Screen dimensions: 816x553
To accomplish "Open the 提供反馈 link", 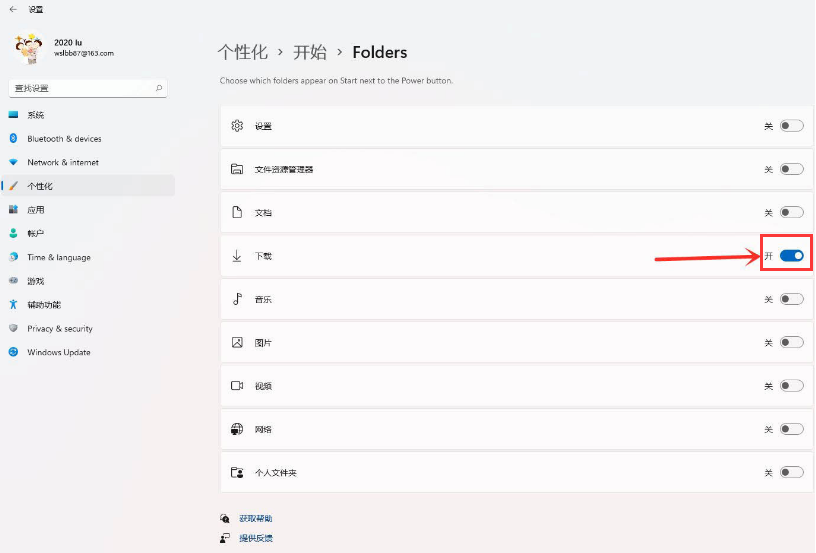I will 256,538.
